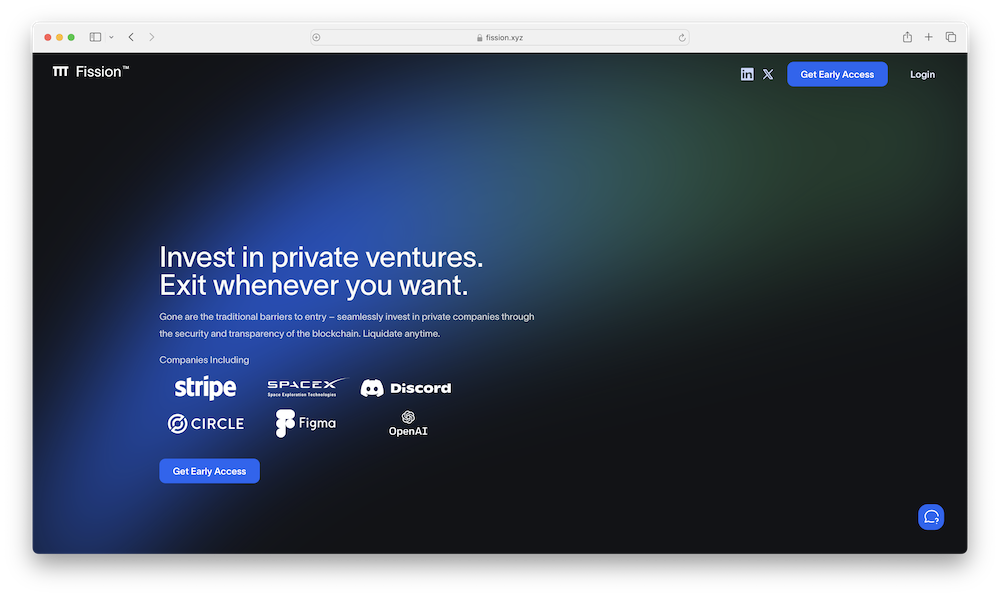
Task: Click the header Get Early Access button
Action: (837, 75)
